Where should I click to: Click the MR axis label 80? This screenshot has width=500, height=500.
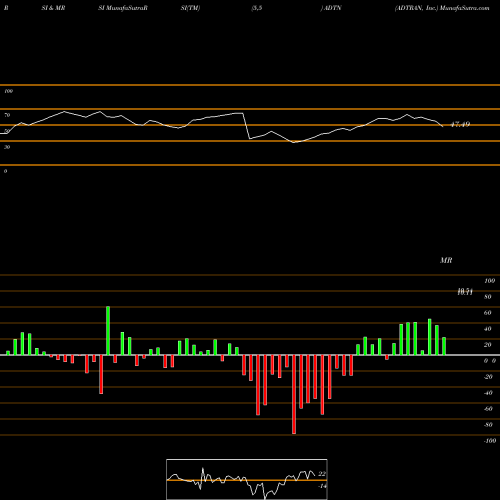pyautogui.click(x=488, y=297)
